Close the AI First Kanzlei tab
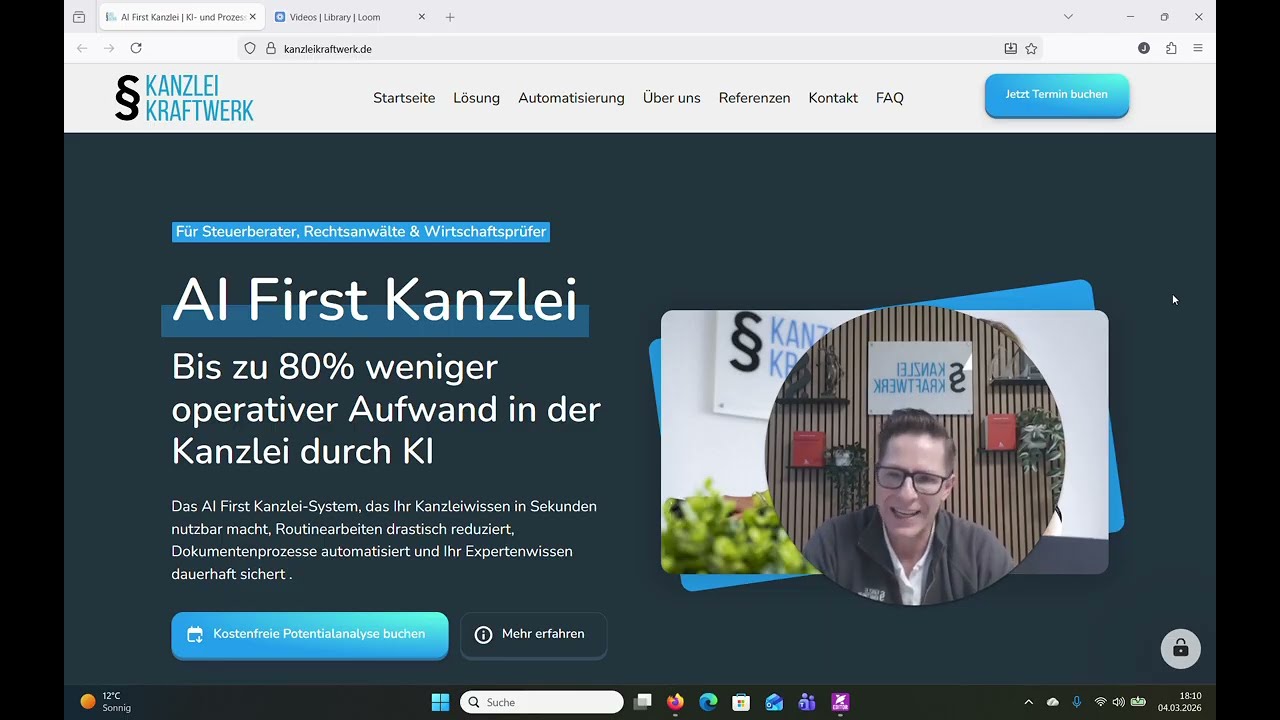Viewport: 1280px width, 720px height. 252,17
